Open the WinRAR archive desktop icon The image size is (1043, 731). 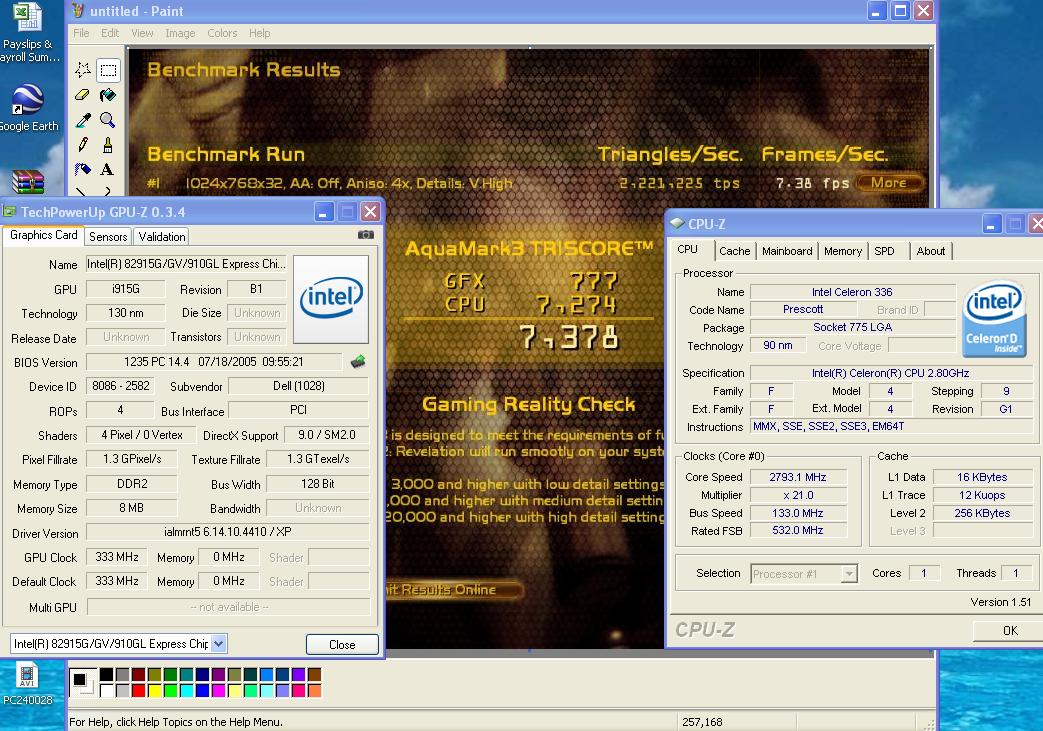[28, 182]
